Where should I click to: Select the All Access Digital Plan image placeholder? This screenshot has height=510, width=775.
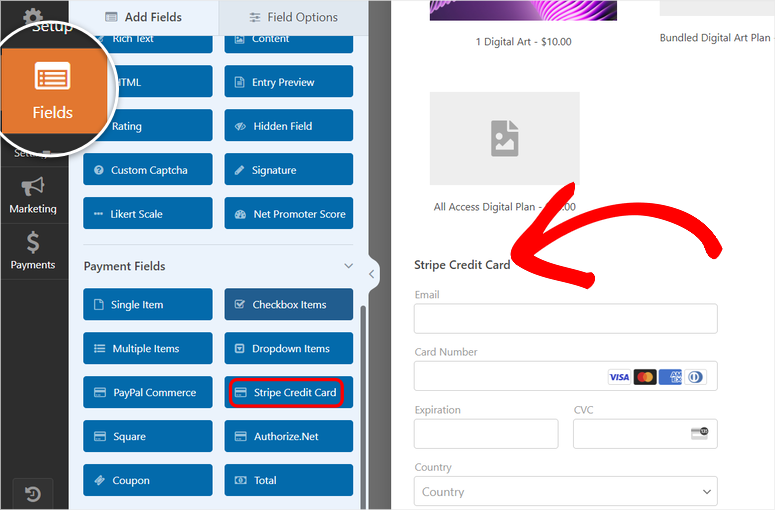(504, 138)
